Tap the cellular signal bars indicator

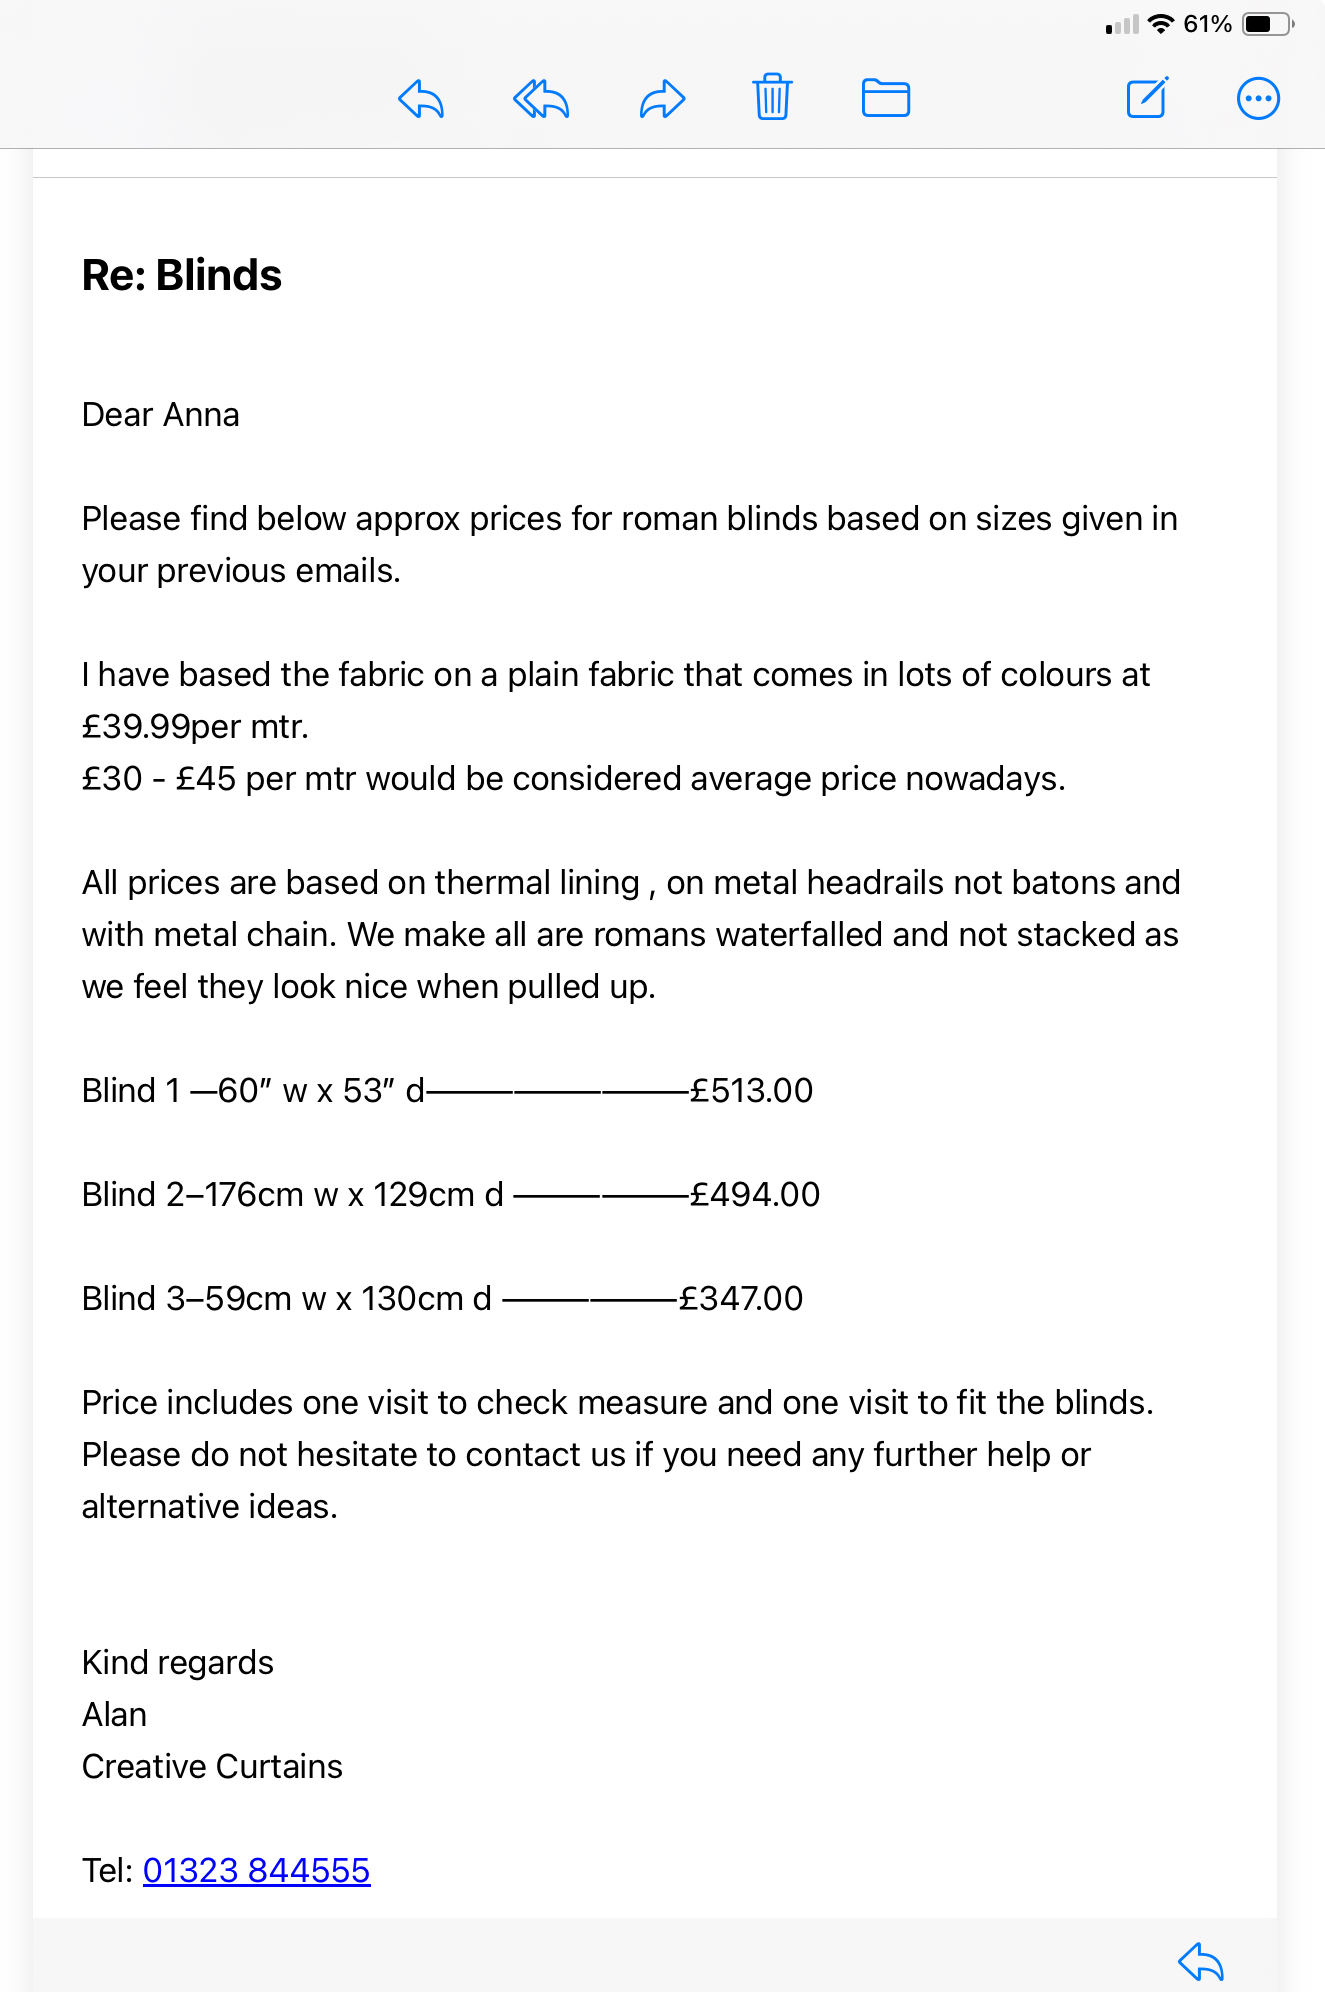1122,25
